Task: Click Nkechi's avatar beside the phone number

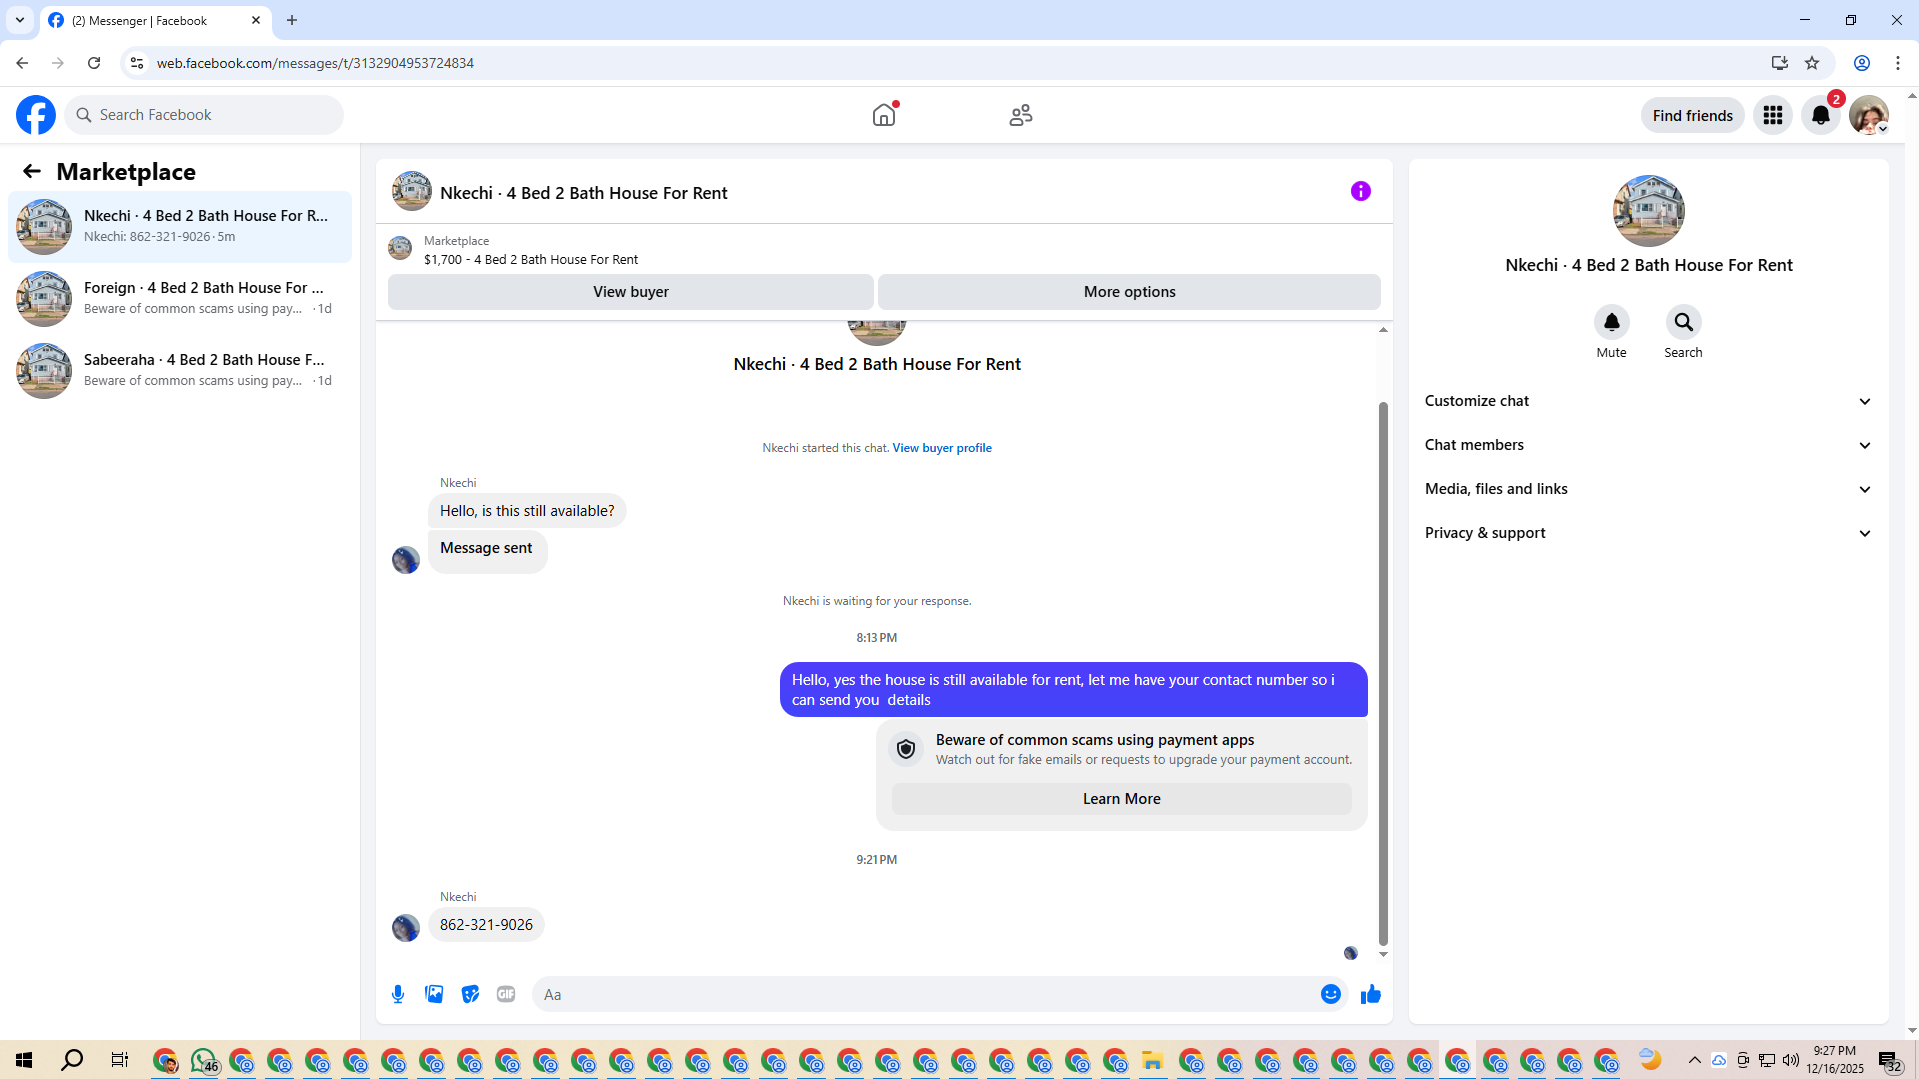Action: [x=405, y=928]
